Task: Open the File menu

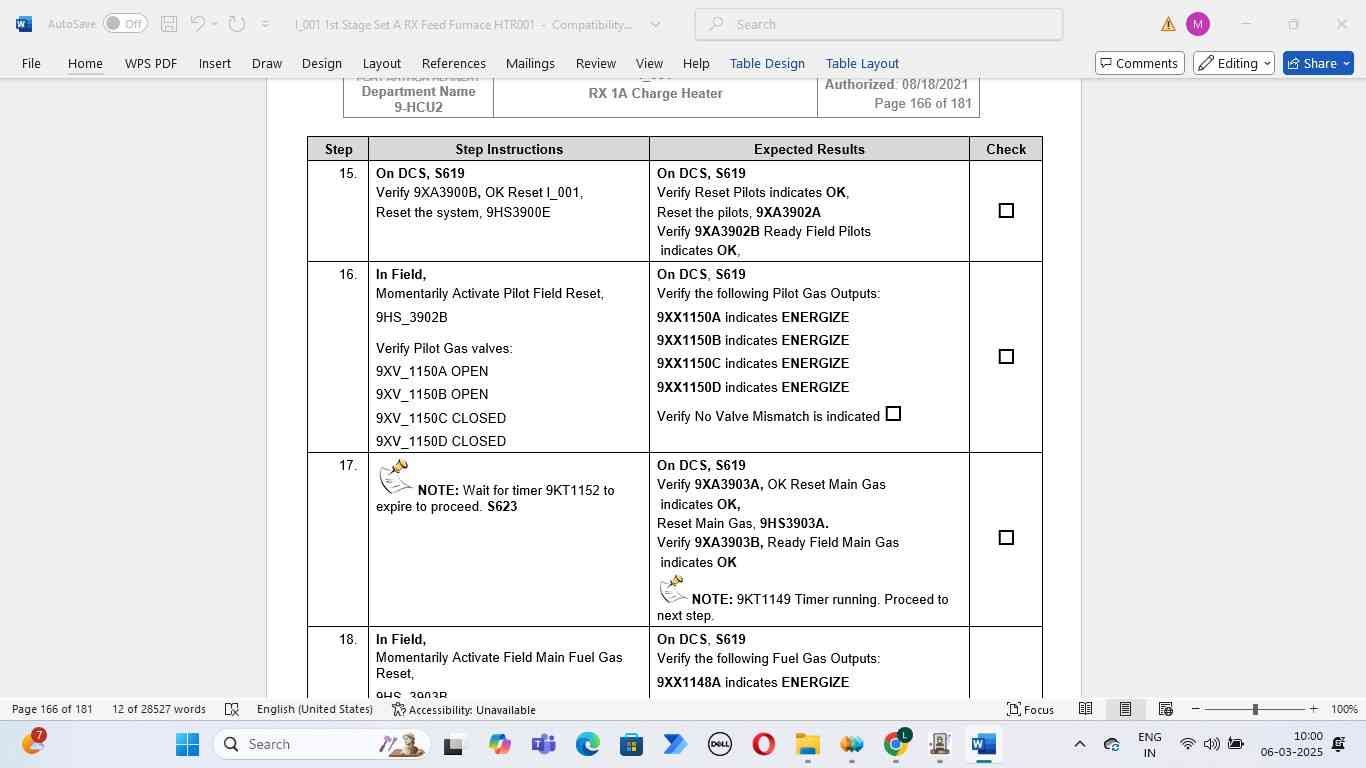Action: click(x=31, y=63)
